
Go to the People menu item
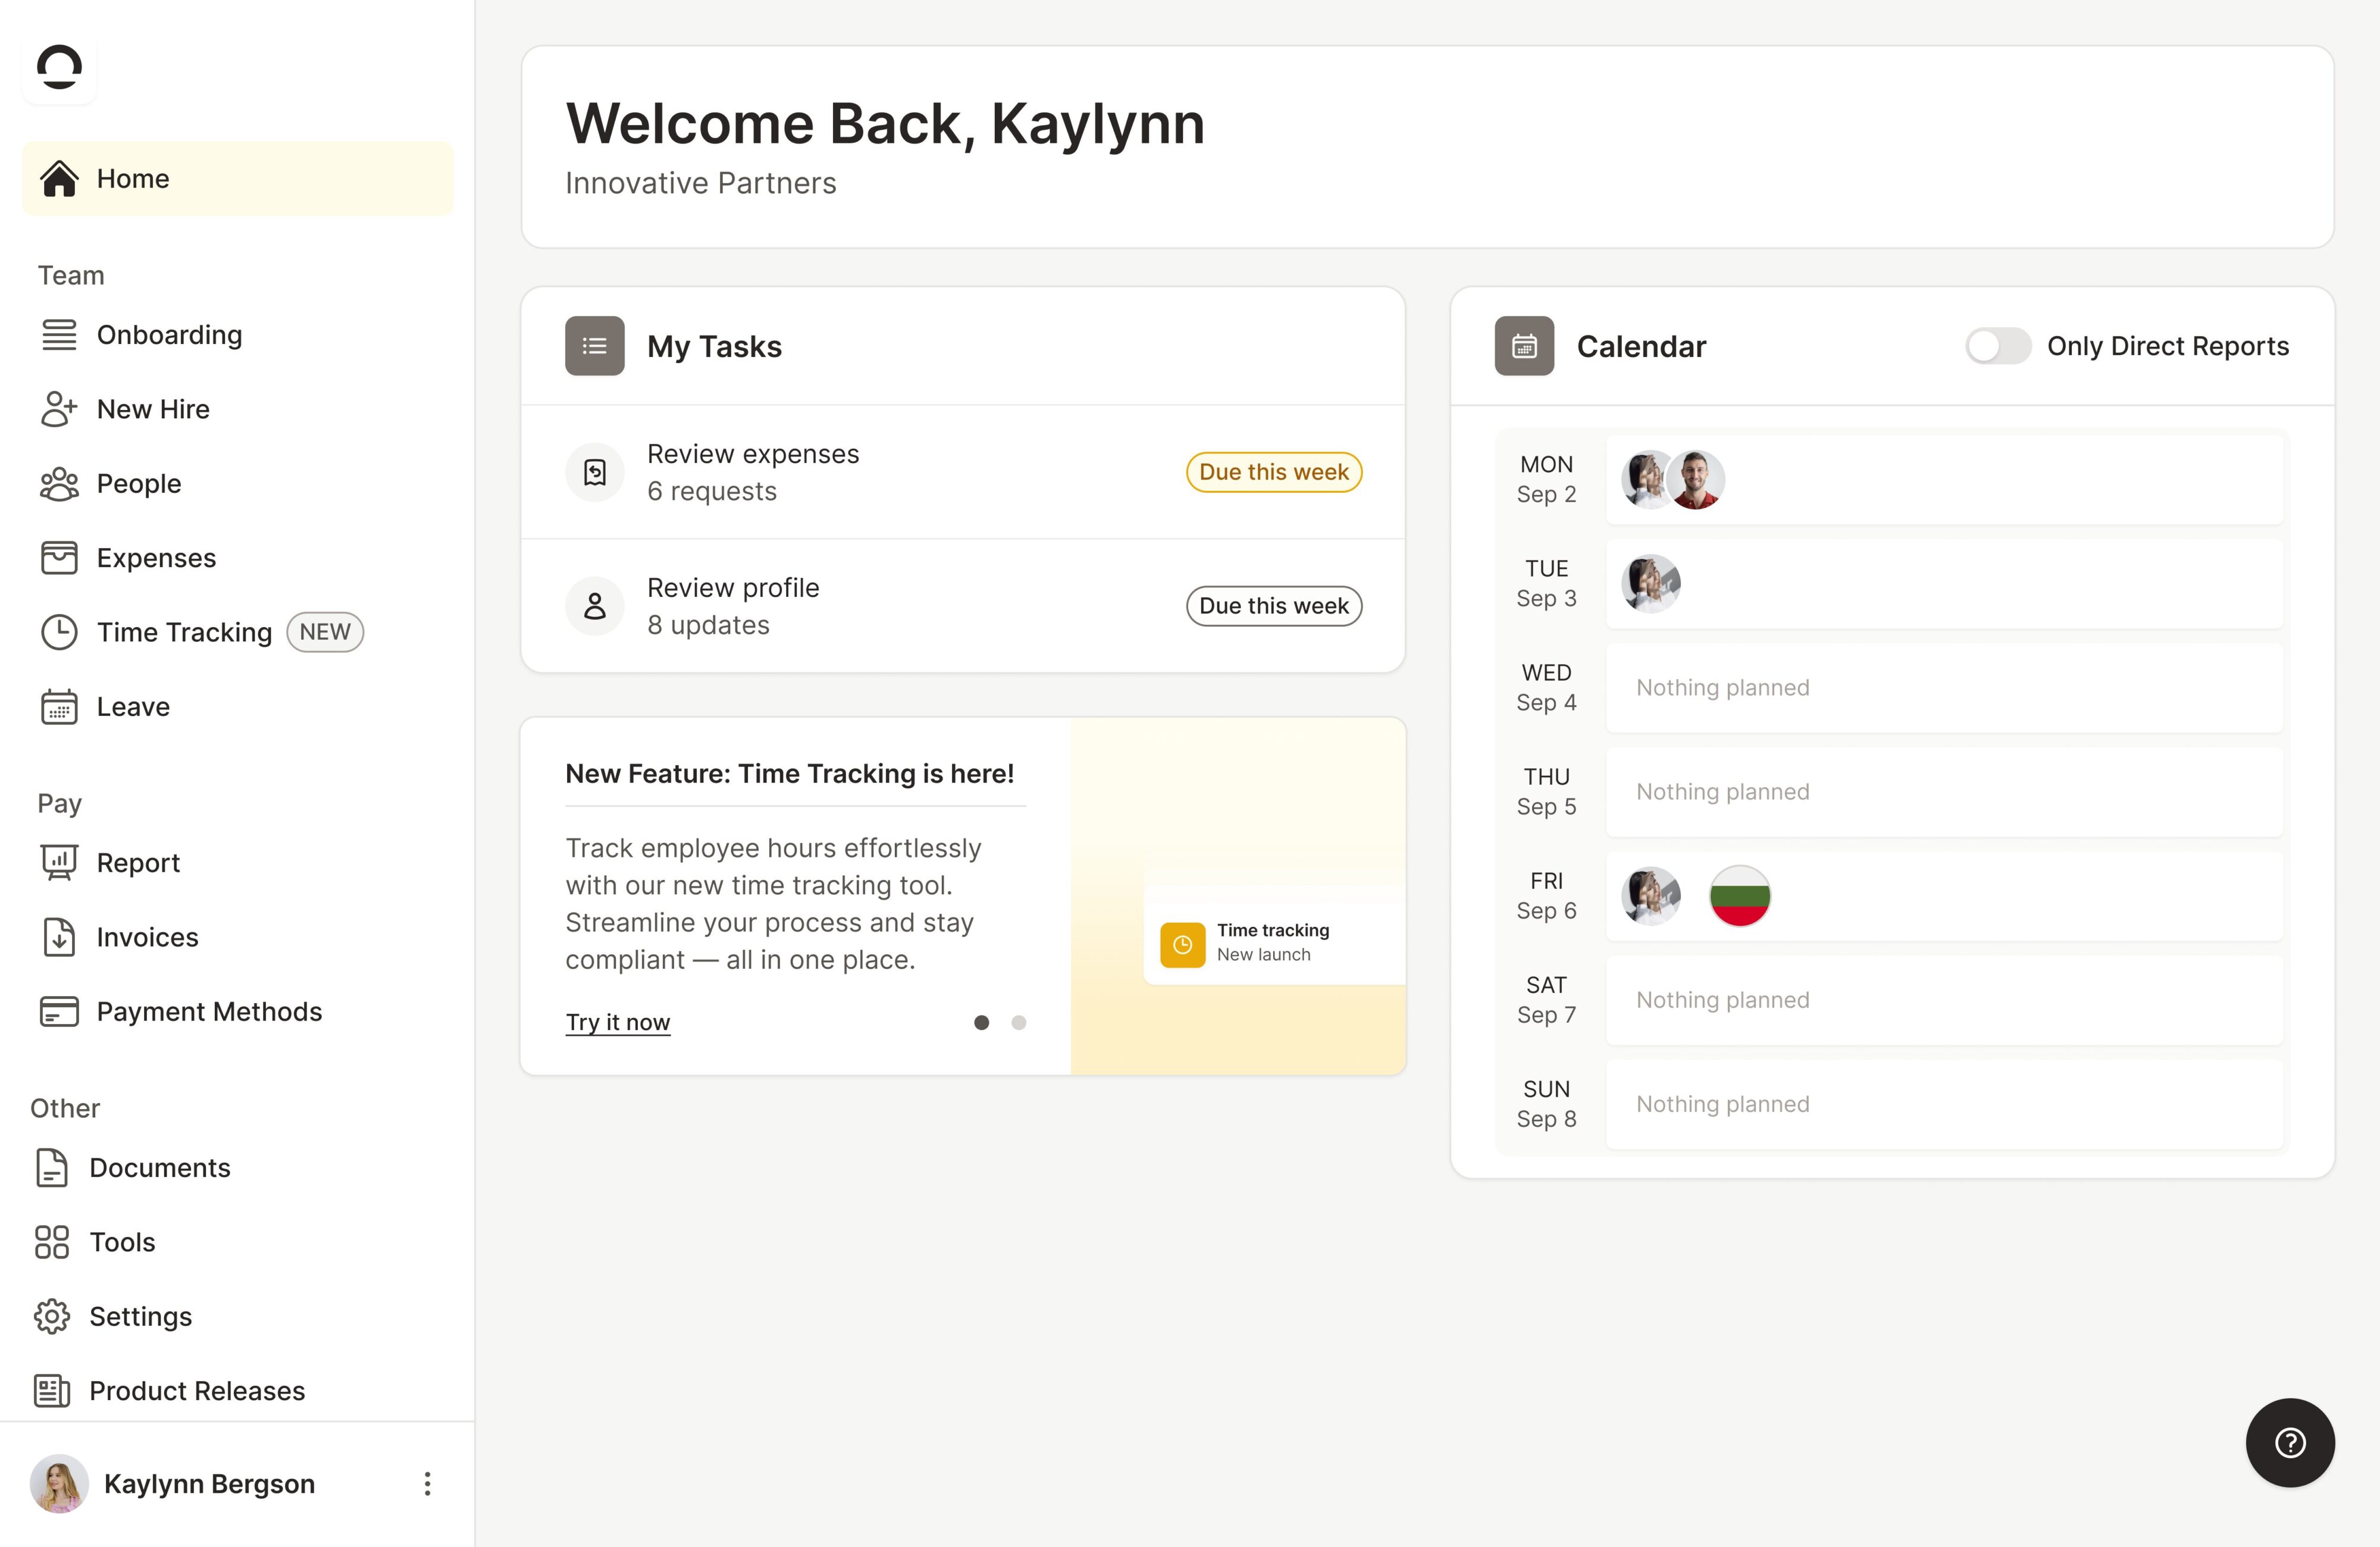tap(139, 484)
